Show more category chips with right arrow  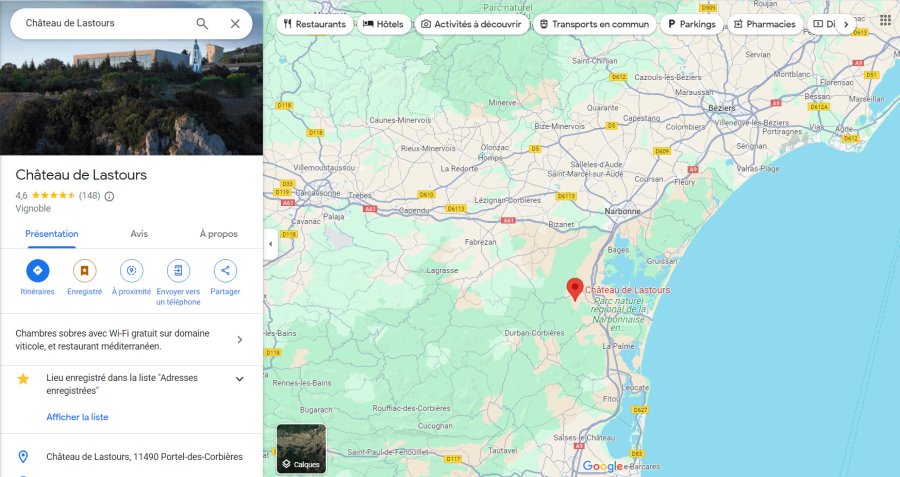coord(845,24)
